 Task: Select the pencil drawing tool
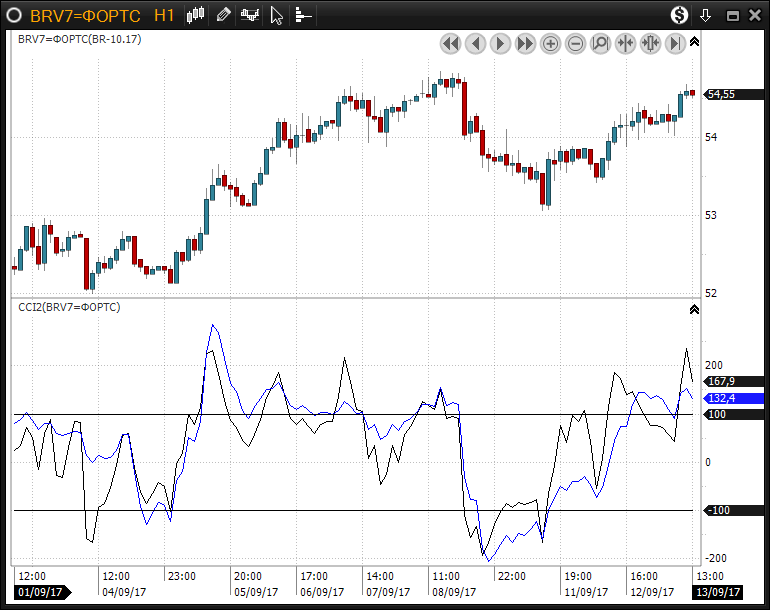tap(223, 15)
